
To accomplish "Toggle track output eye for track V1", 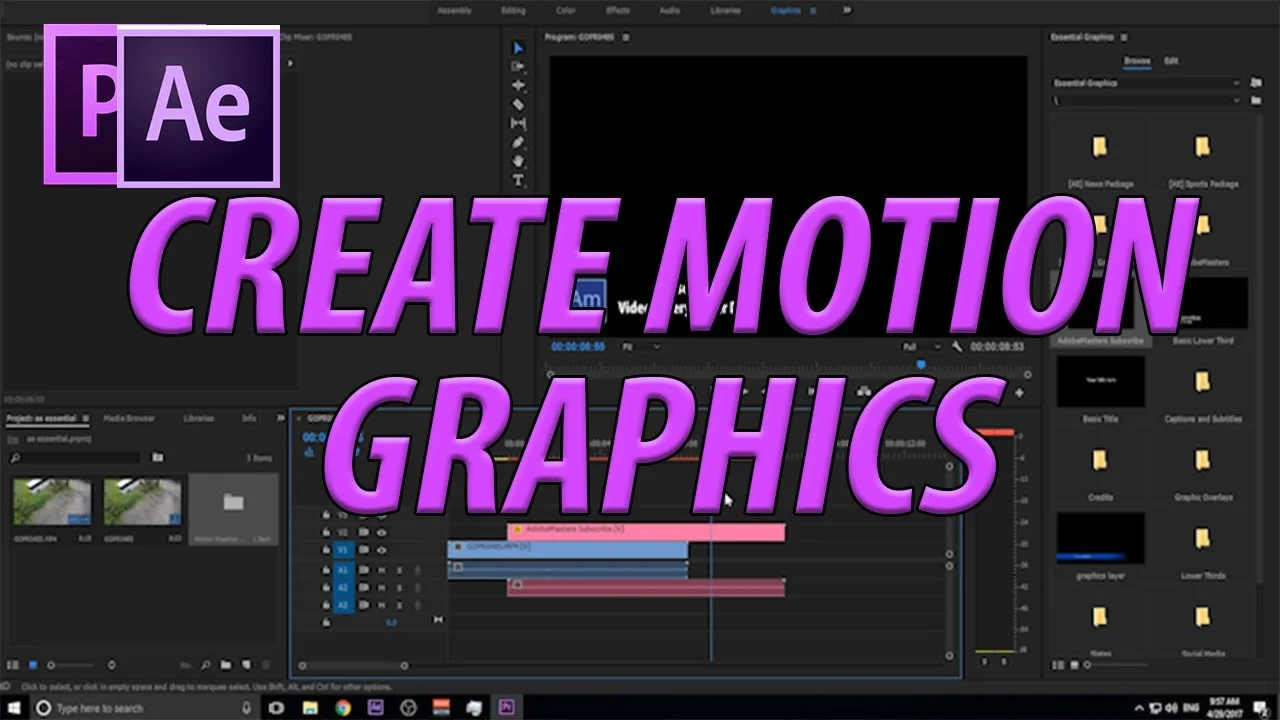I will pyautogui.click(x=382, y=550).
